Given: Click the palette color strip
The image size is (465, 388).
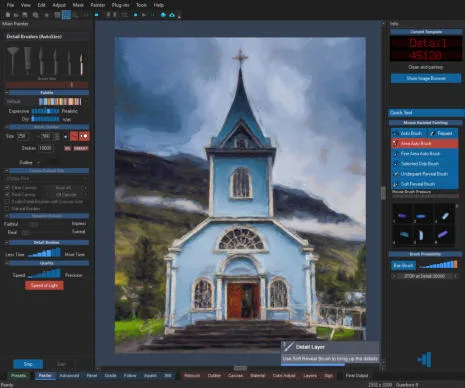Looking at the screenshot, I should [x=60, y=101].
